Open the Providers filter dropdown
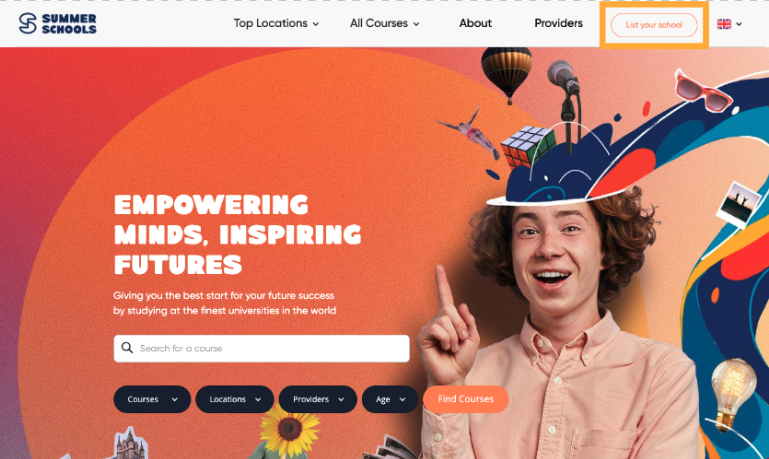The image size is (769, 459). click(x=318, y=399)
